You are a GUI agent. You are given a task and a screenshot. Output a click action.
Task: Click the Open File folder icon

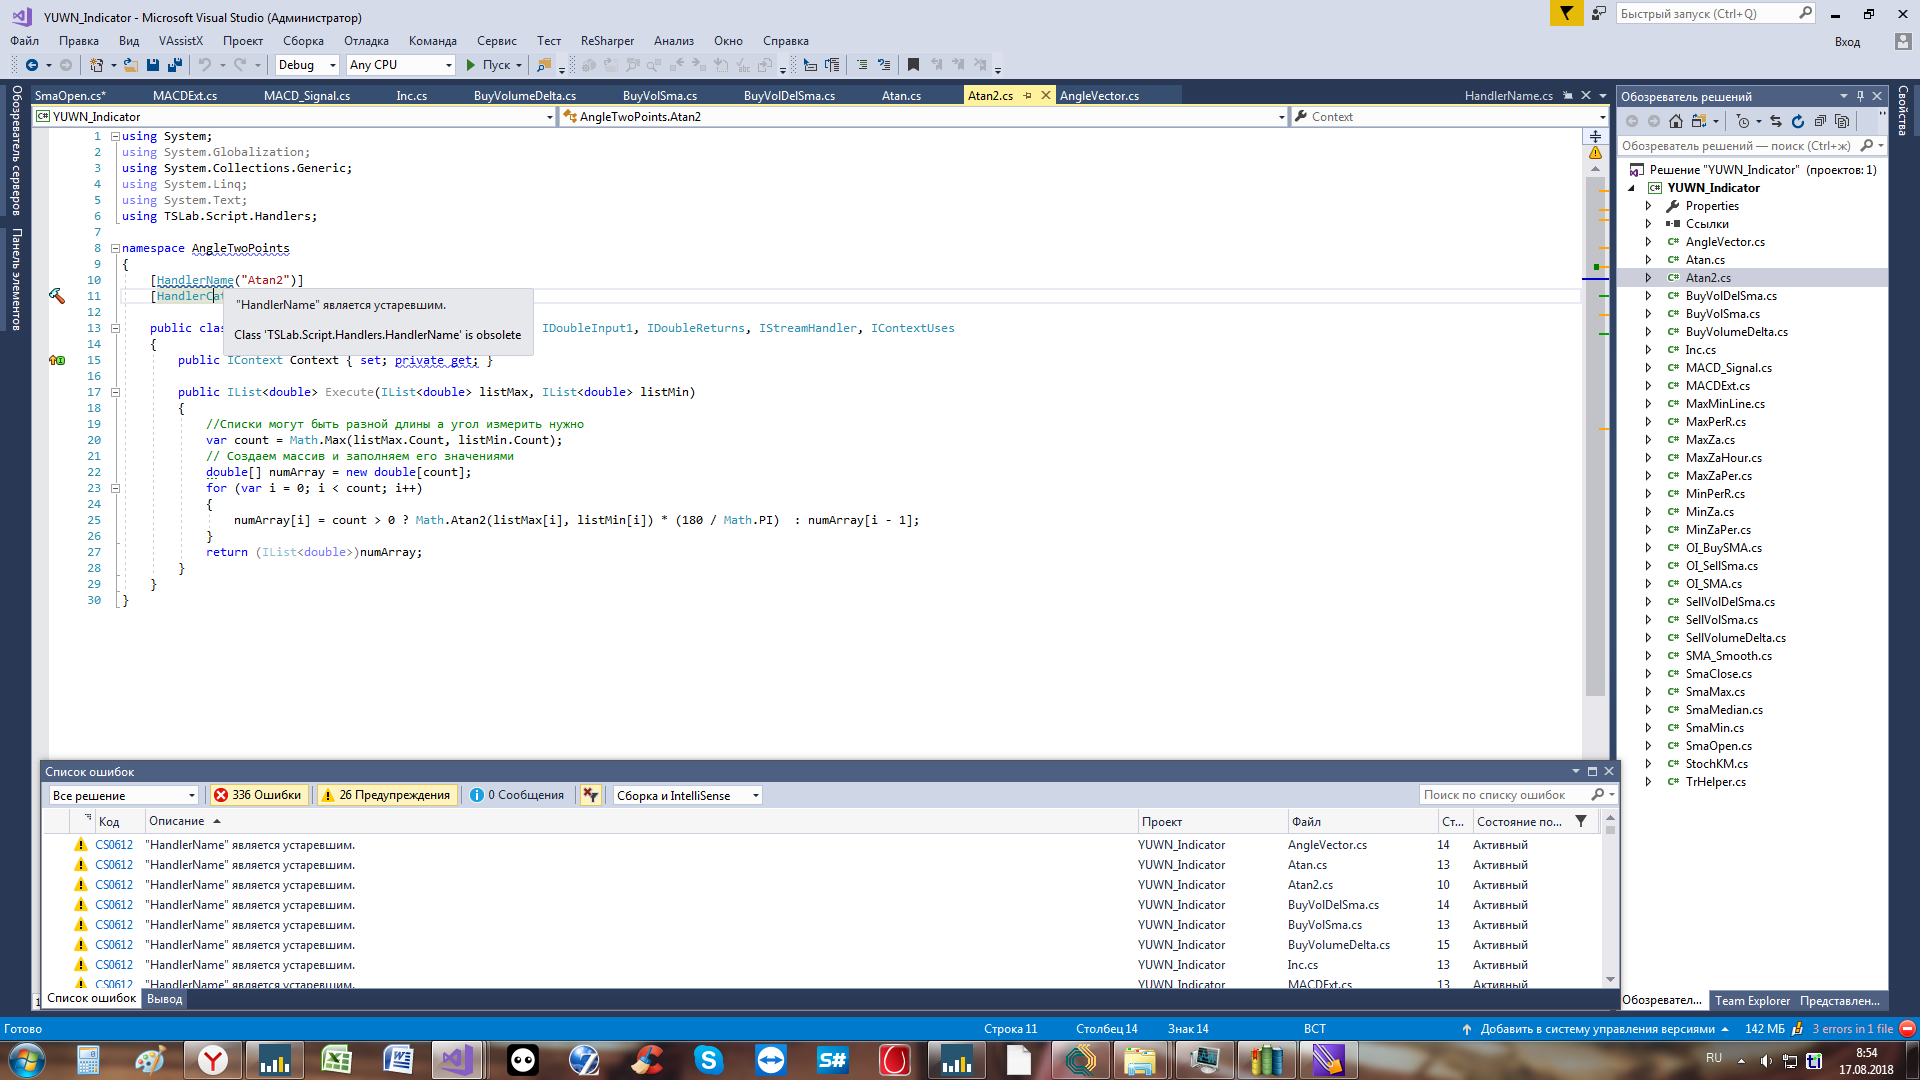click(x=130, y=65)
